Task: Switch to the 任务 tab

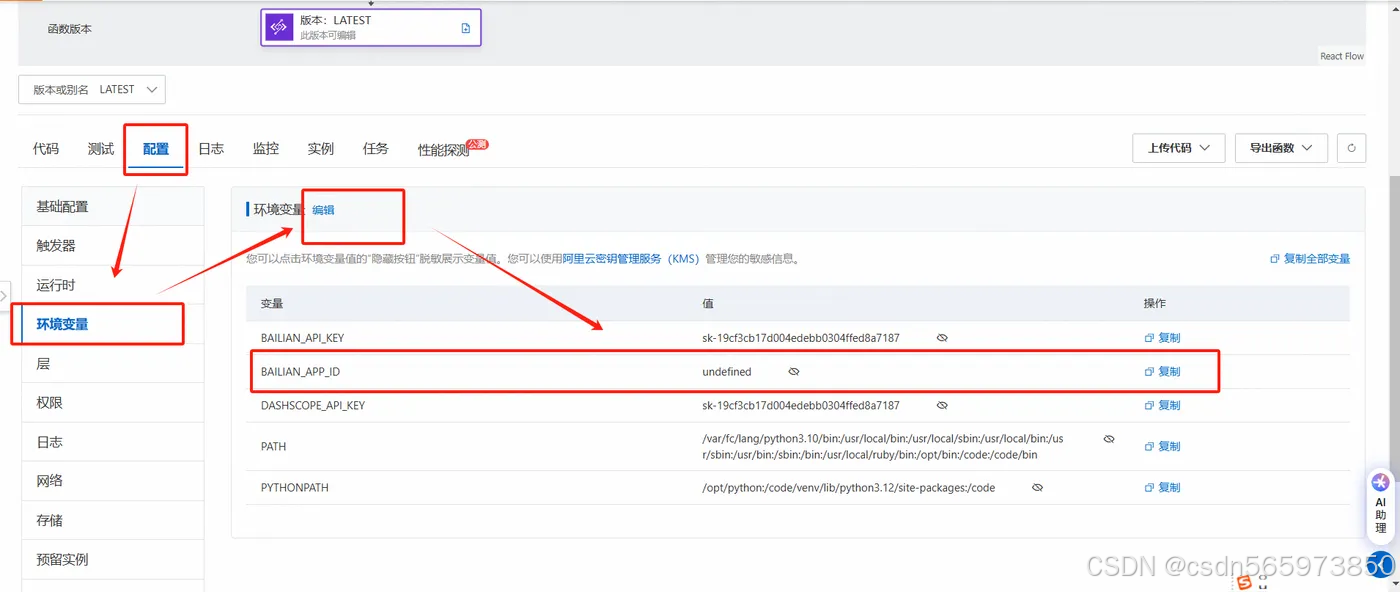Action: coord(376,148)
